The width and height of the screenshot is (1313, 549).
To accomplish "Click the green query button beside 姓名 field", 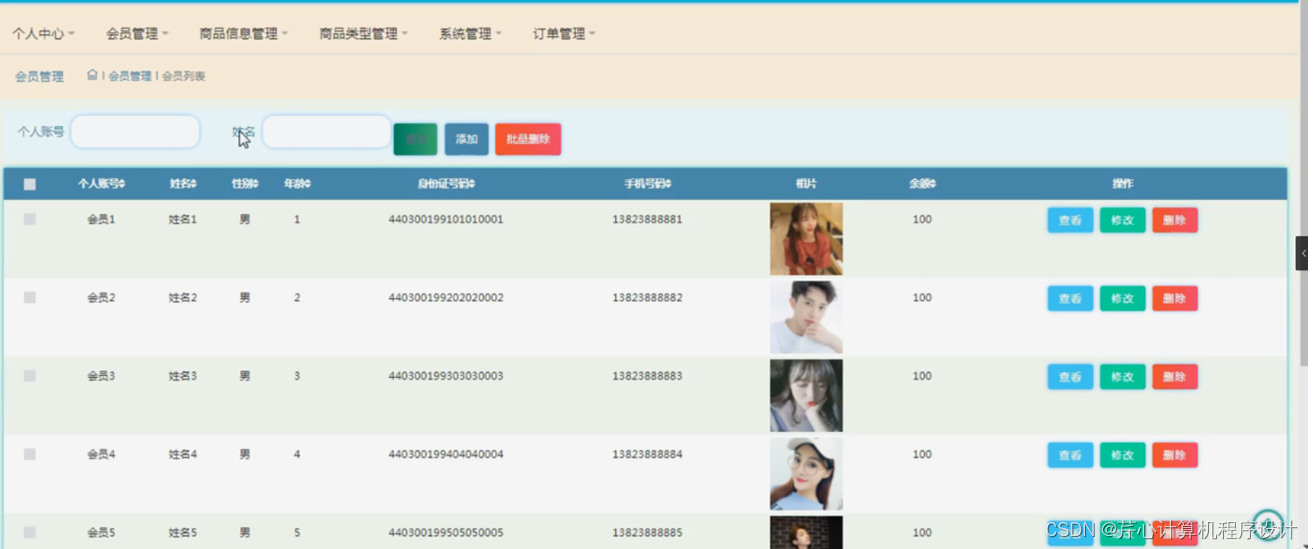I will [416, 139].
